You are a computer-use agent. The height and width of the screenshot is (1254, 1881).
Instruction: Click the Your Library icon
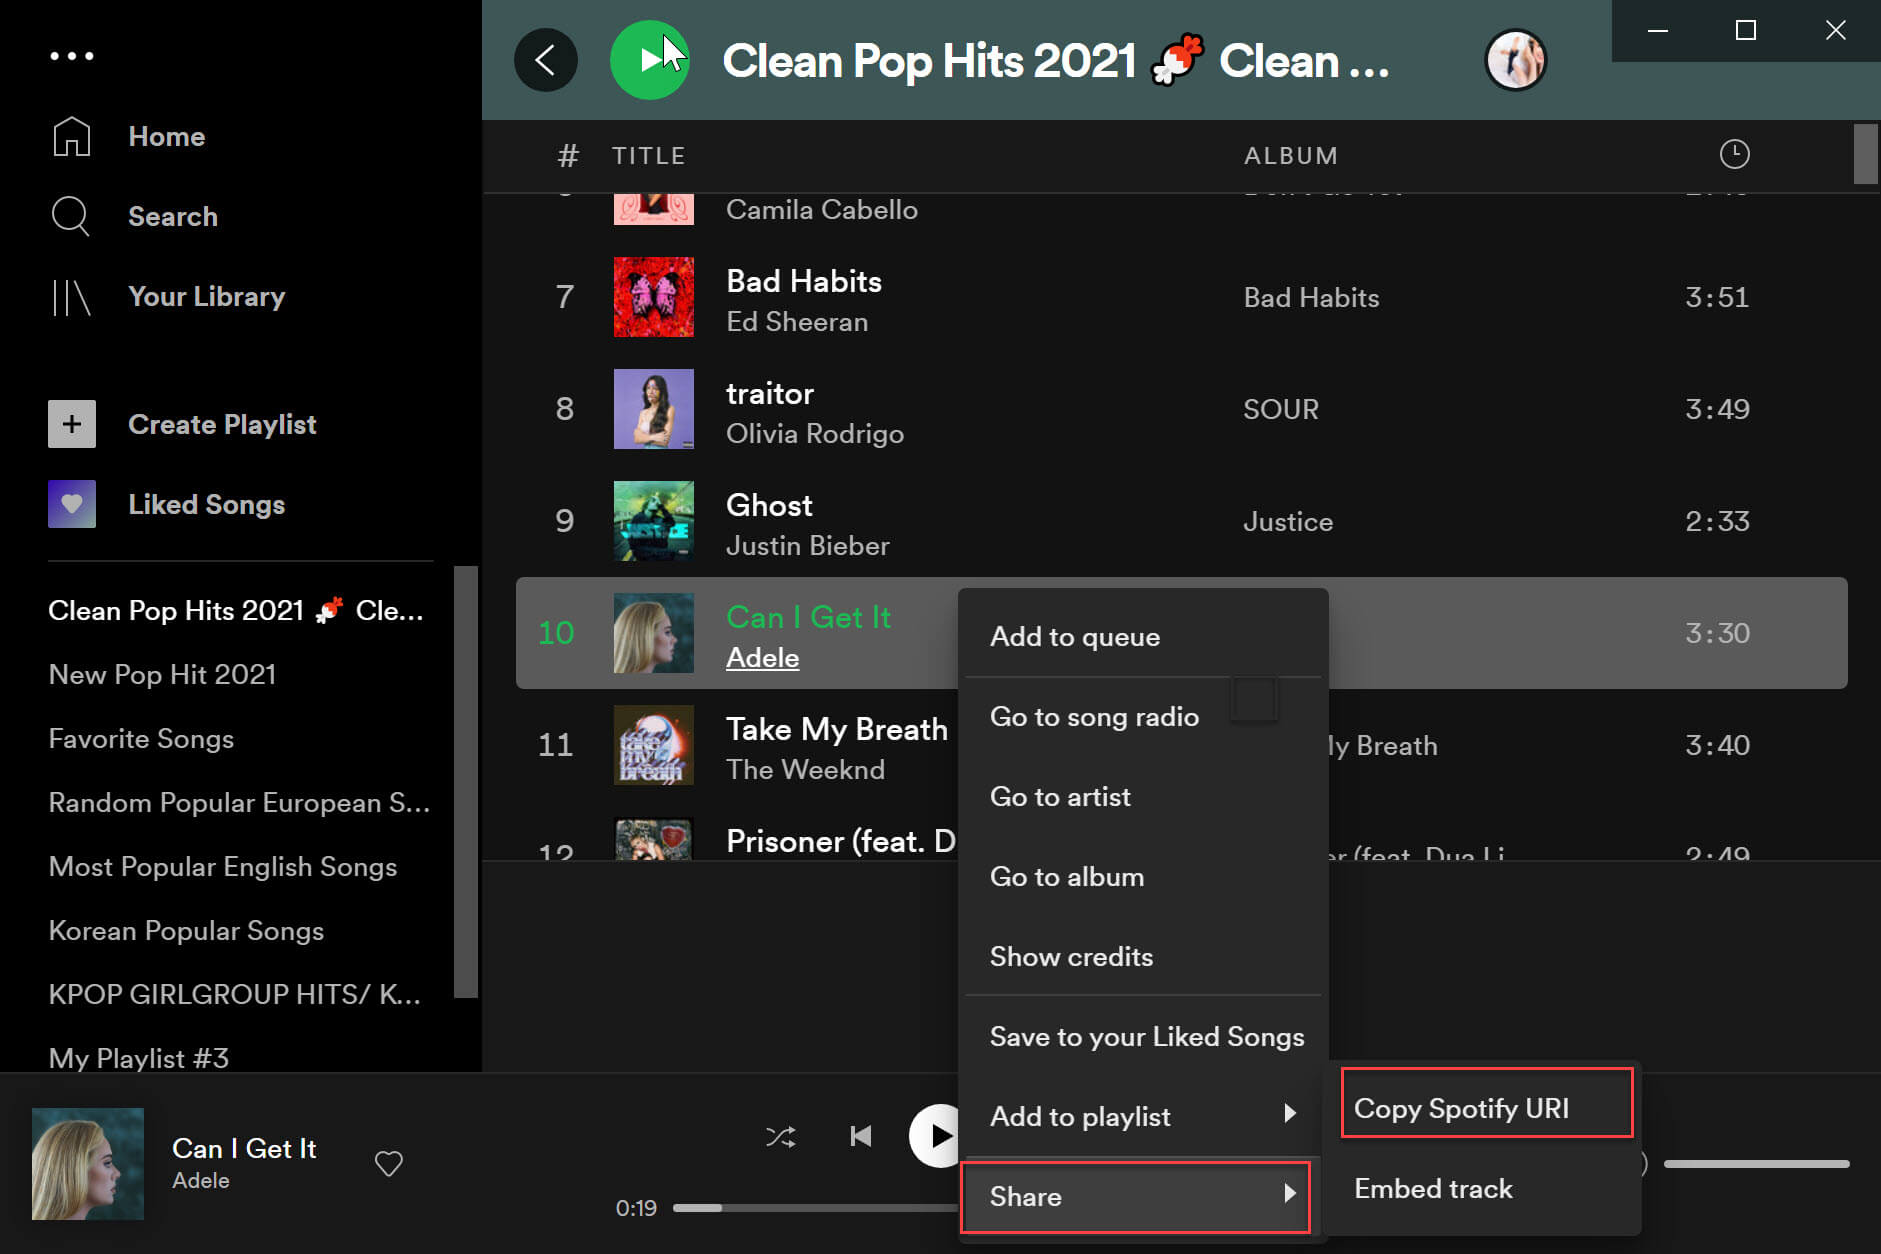click(x=72, y=297)
